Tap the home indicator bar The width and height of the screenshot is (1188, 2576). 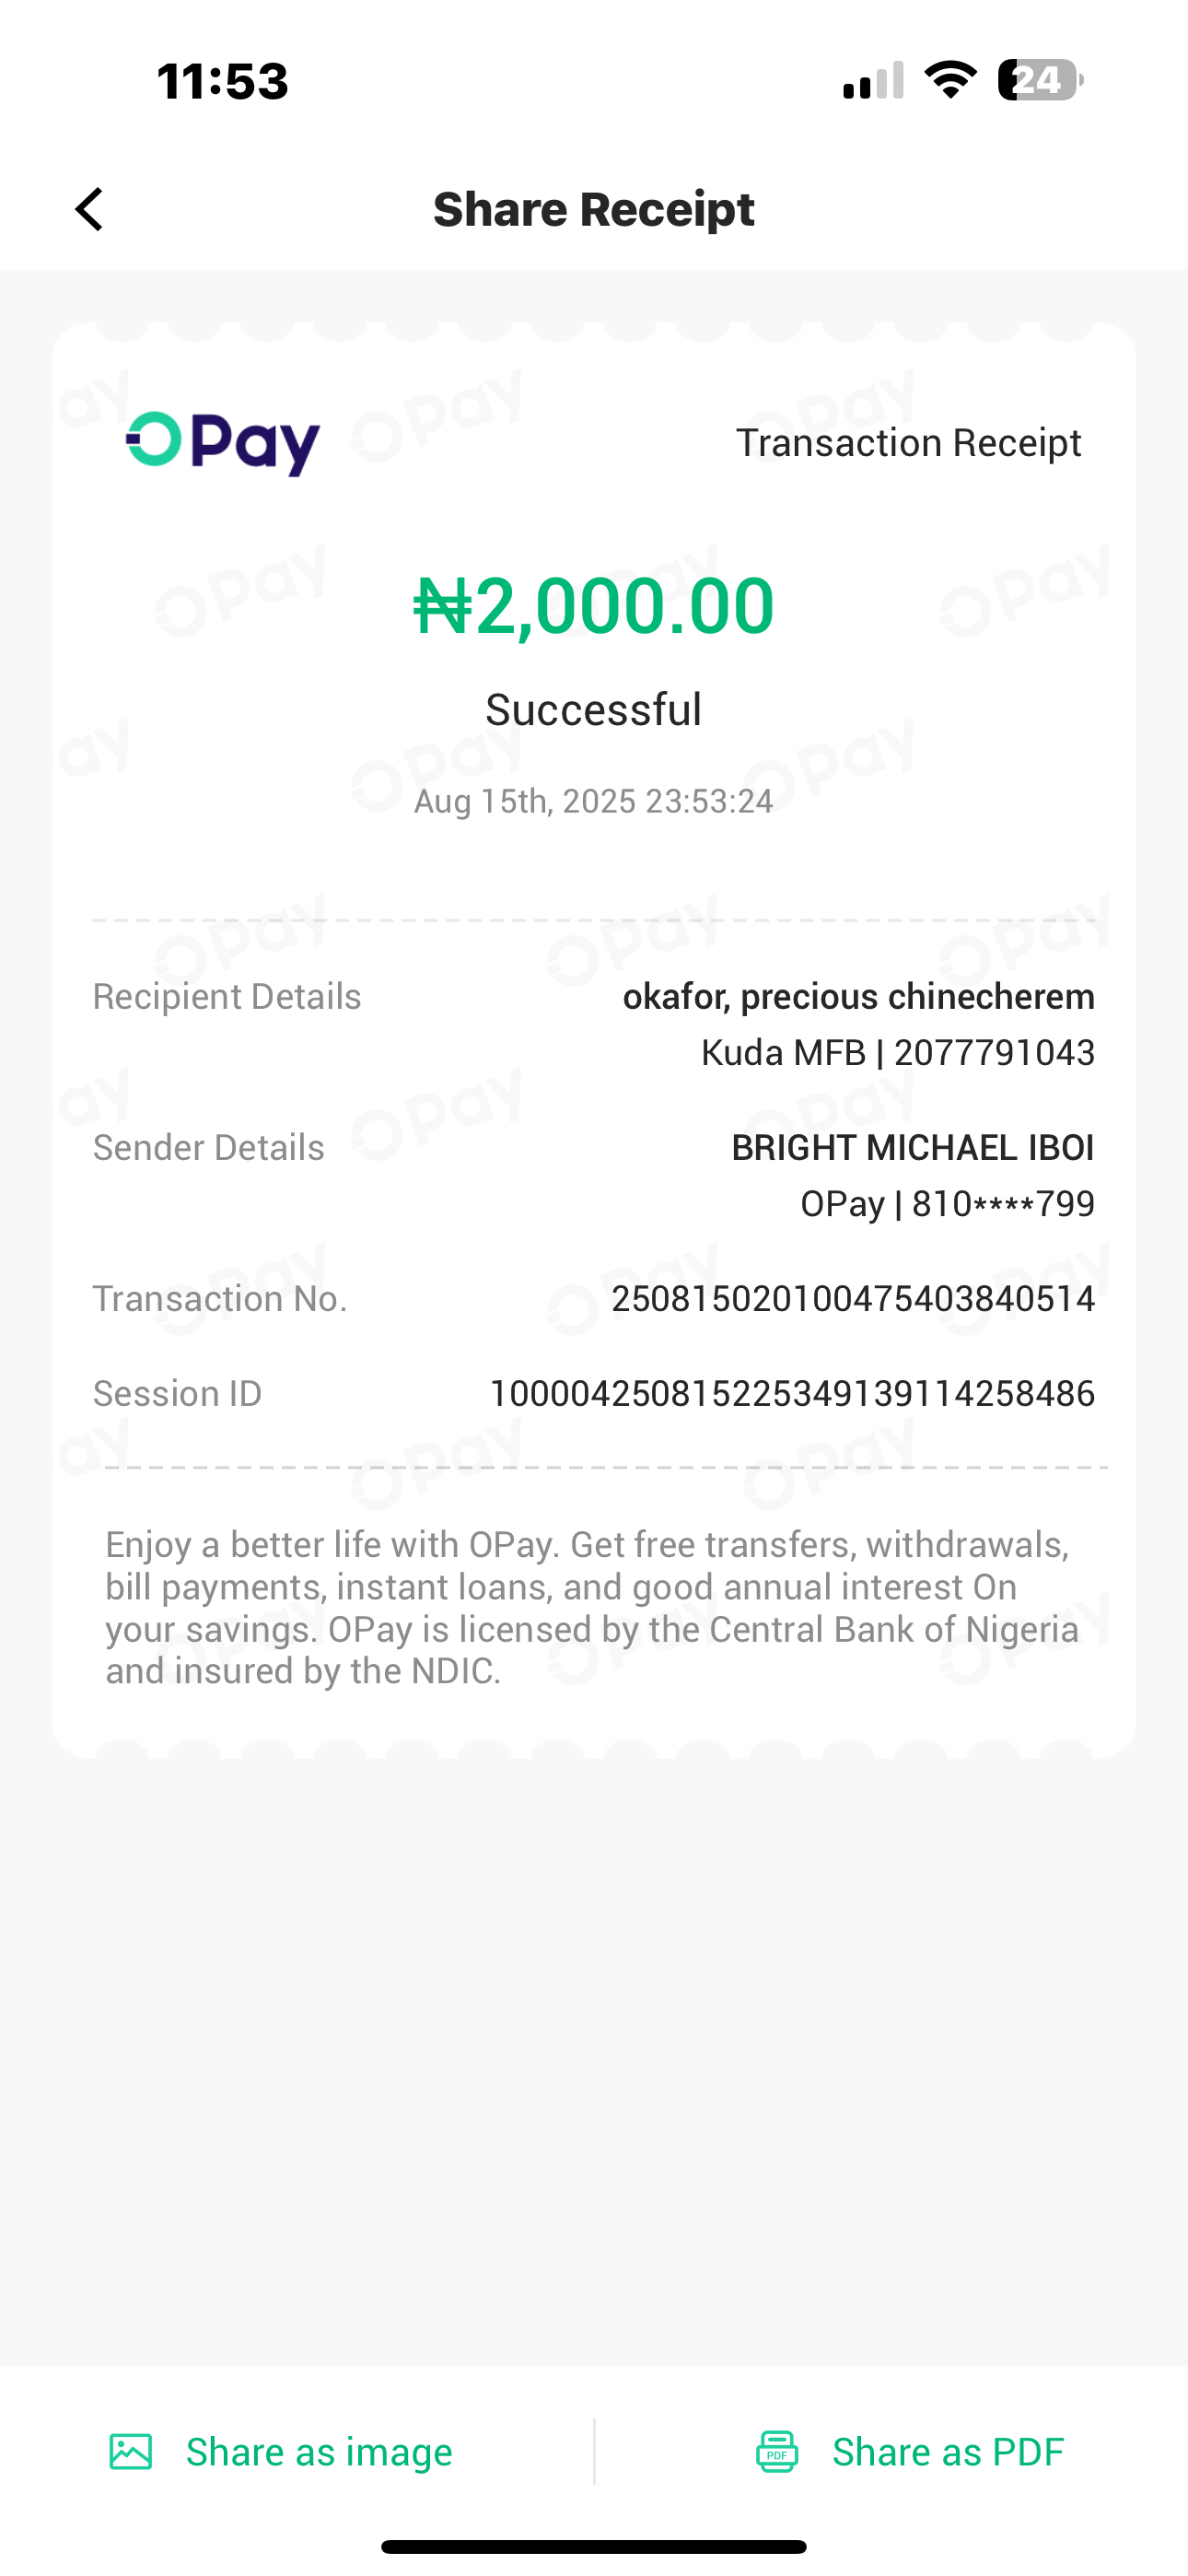tap(594, 2546)
